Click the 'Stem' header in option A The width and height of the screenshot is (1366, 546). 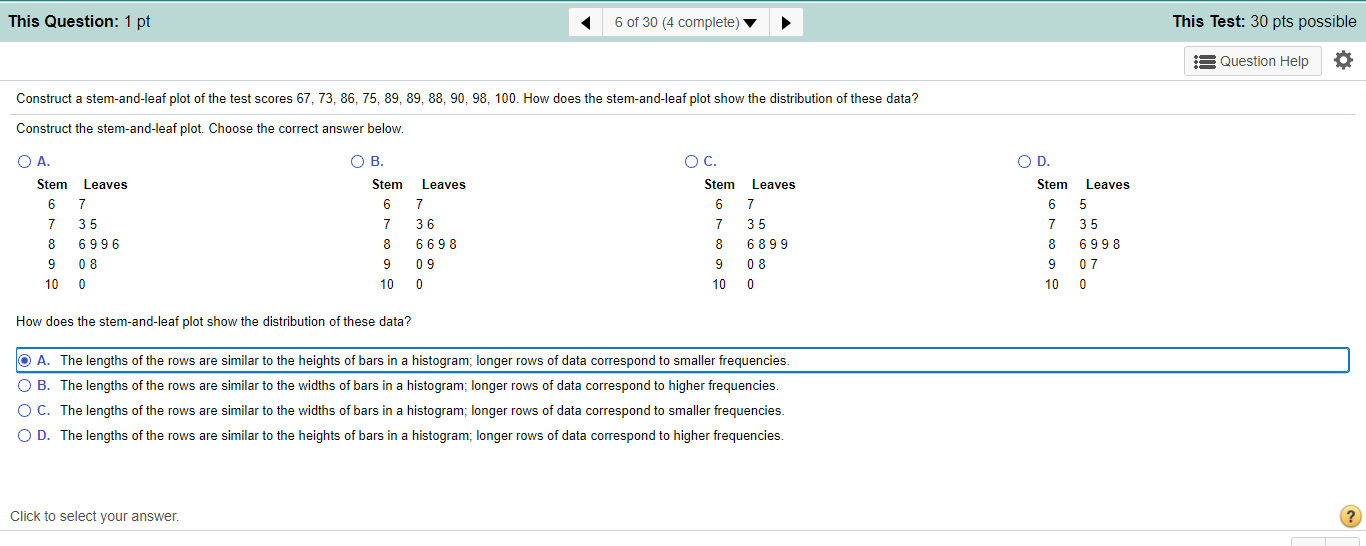52,184
